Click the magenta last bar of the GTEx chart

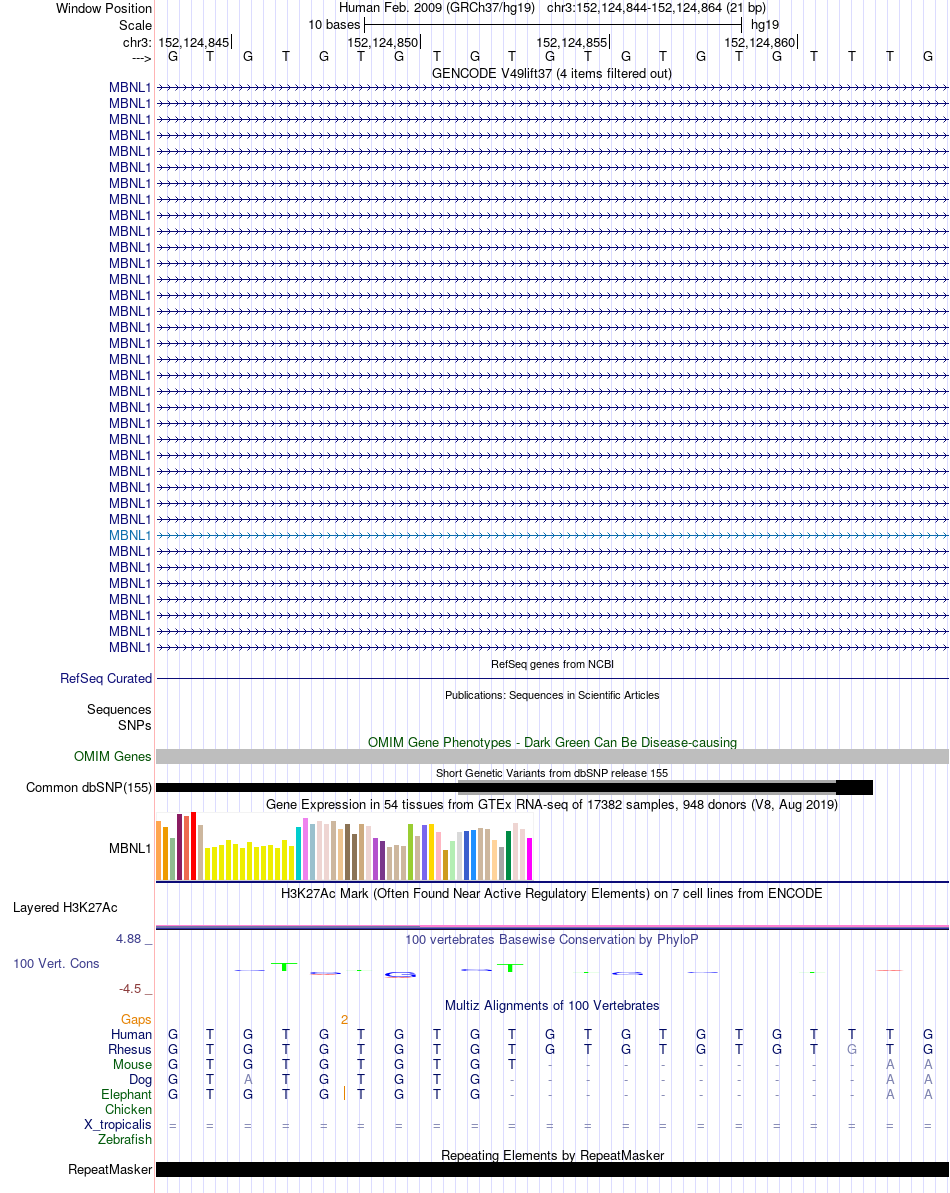pos(529,859)
